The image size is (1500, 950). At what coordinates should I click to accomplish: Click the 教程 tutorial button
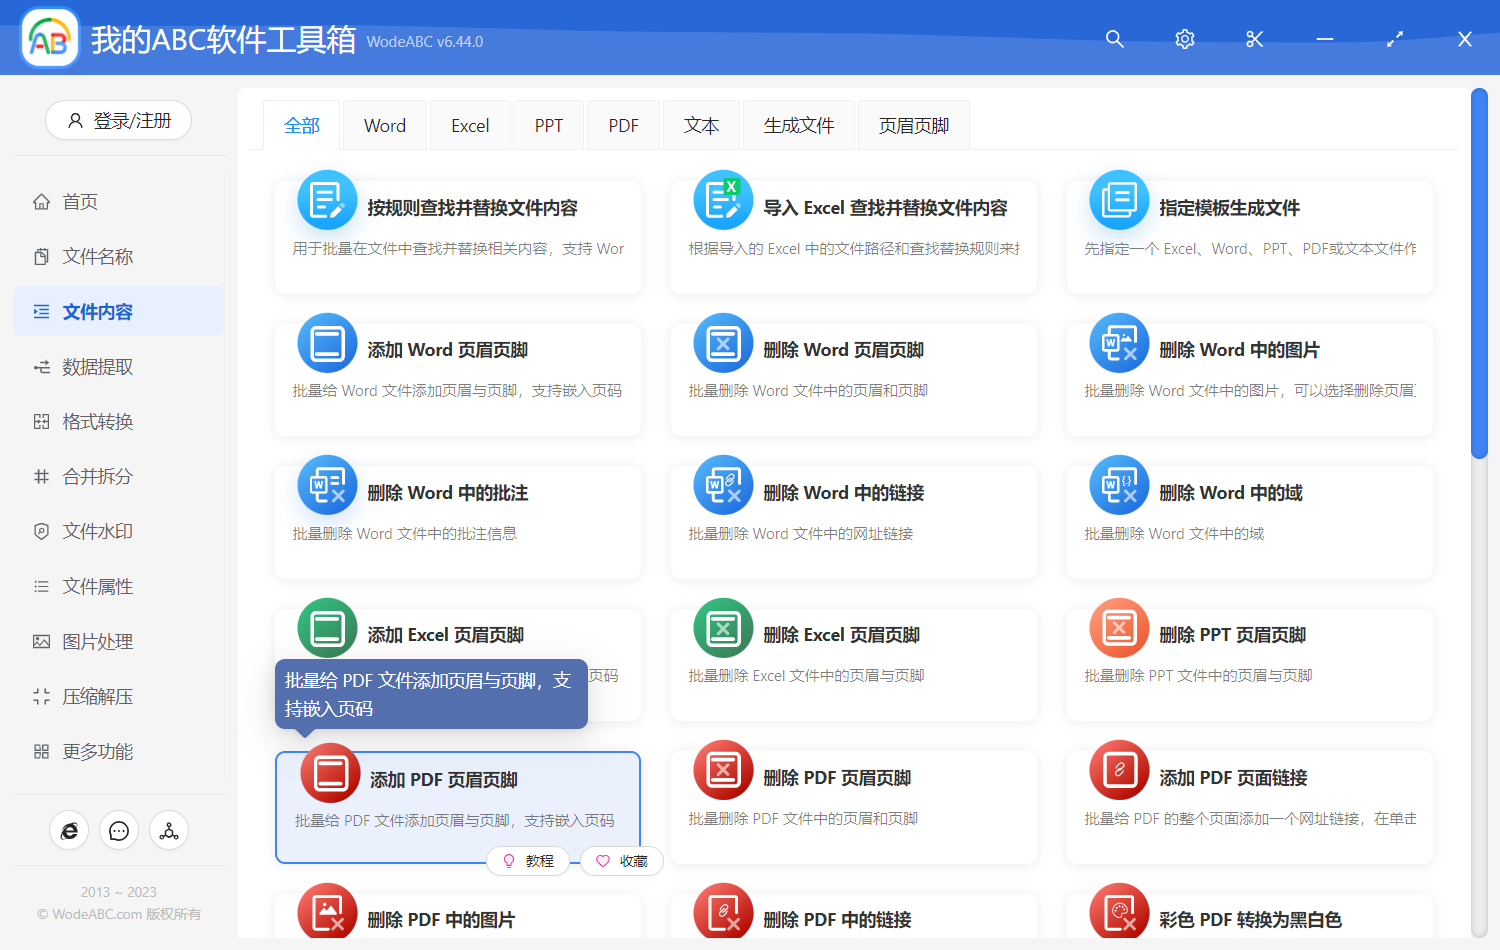click(x=528, y=861)
